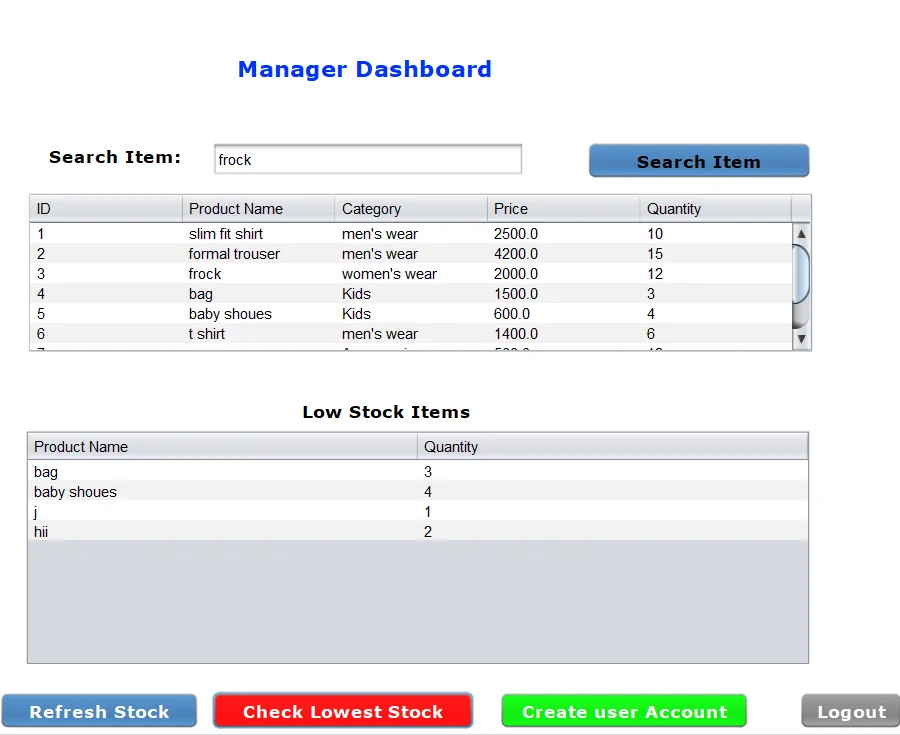The height and width of the screenshot is (735, 900).
Task: Sort by the ID column header
Action: coord(106,209)
